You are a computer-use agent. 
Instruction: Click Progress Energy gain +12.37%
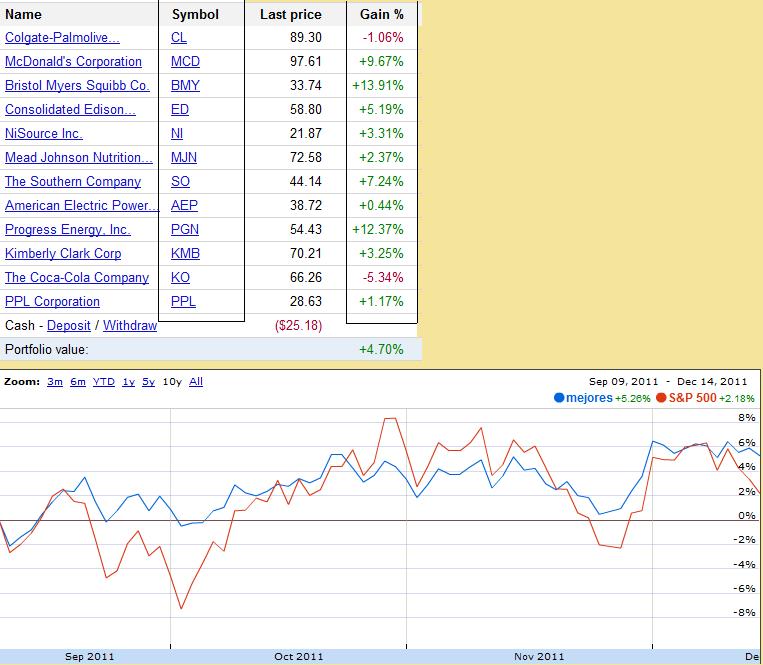point(378,229)
